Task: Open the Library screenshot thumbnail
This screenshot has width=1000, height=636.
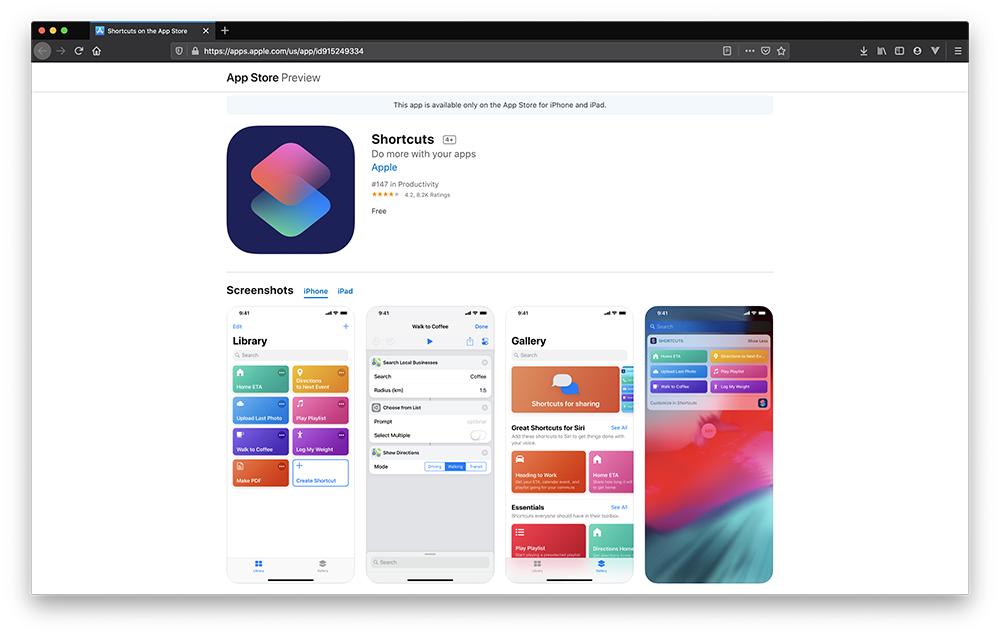Action: [291, 445]
